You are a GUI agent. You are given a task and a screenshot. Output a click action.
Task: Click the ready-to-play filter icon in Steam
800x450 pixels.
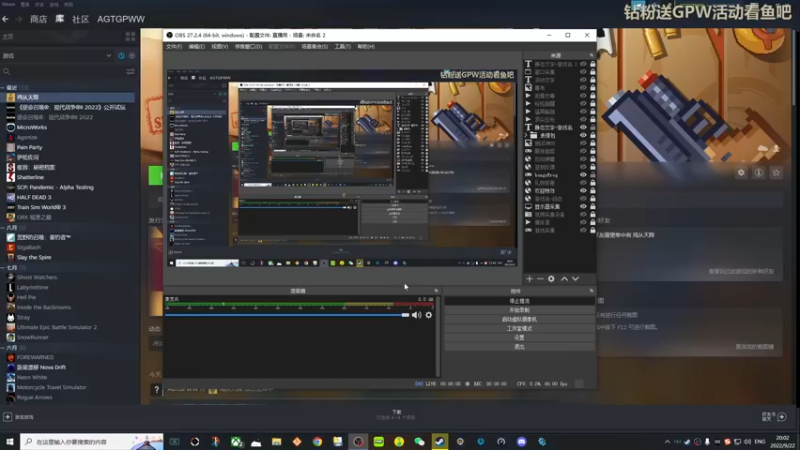132,56
